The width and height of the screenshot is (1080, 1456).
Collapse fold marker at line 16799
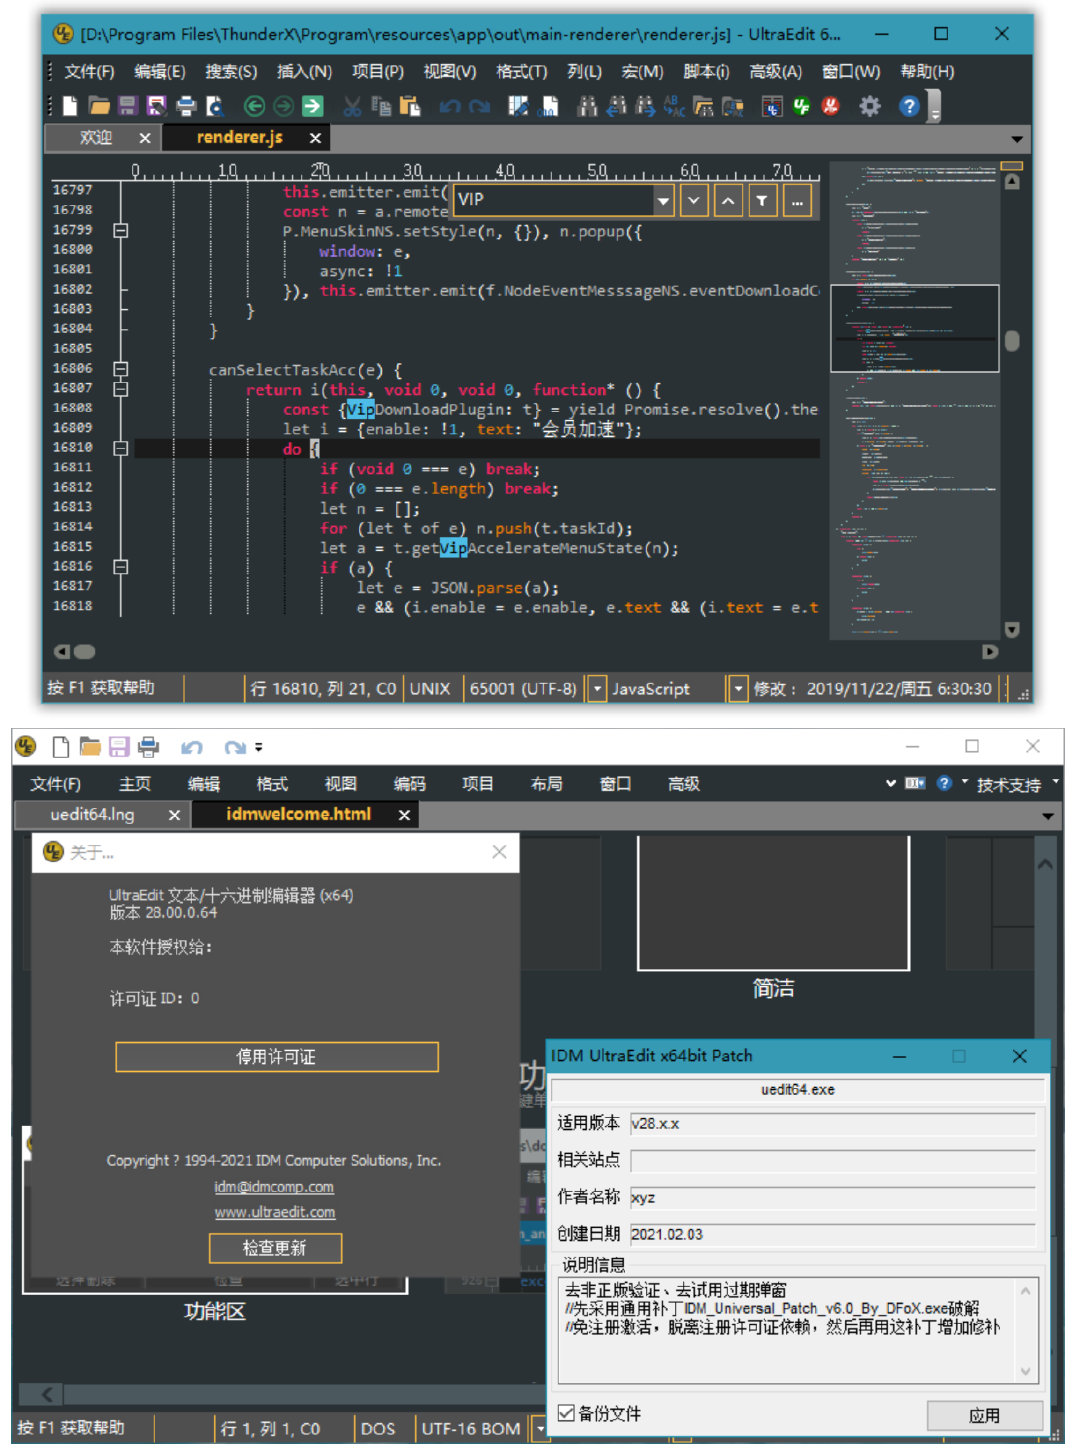(121, 230)
